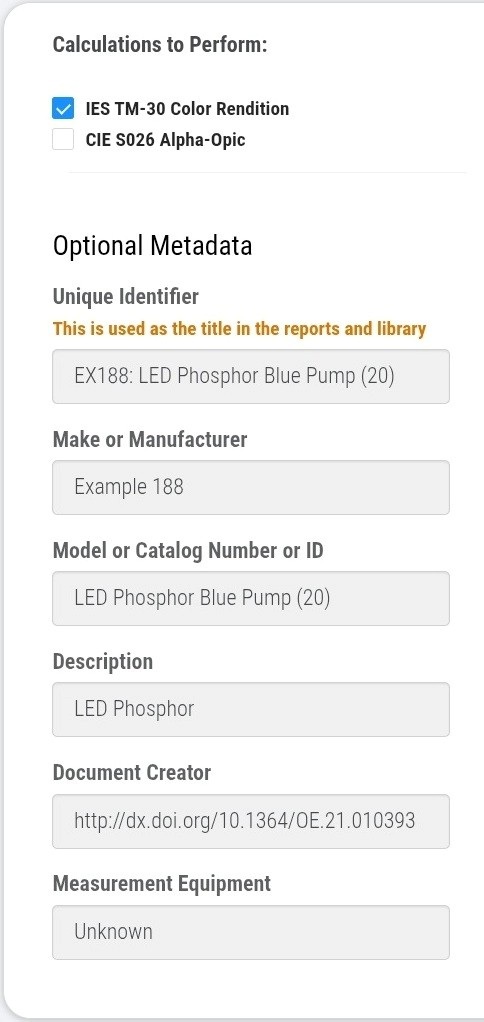The image size is (484, 1022).
Task: Click the Description field containing 'LED Phosphor'
Action: point(251,709)
